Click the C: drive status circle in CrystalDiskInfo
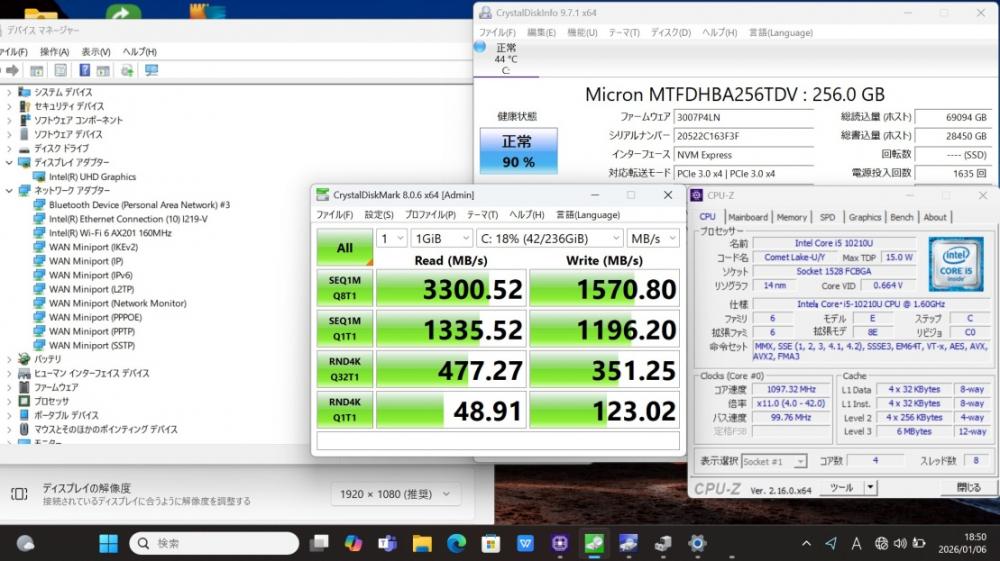 [481, 48]
